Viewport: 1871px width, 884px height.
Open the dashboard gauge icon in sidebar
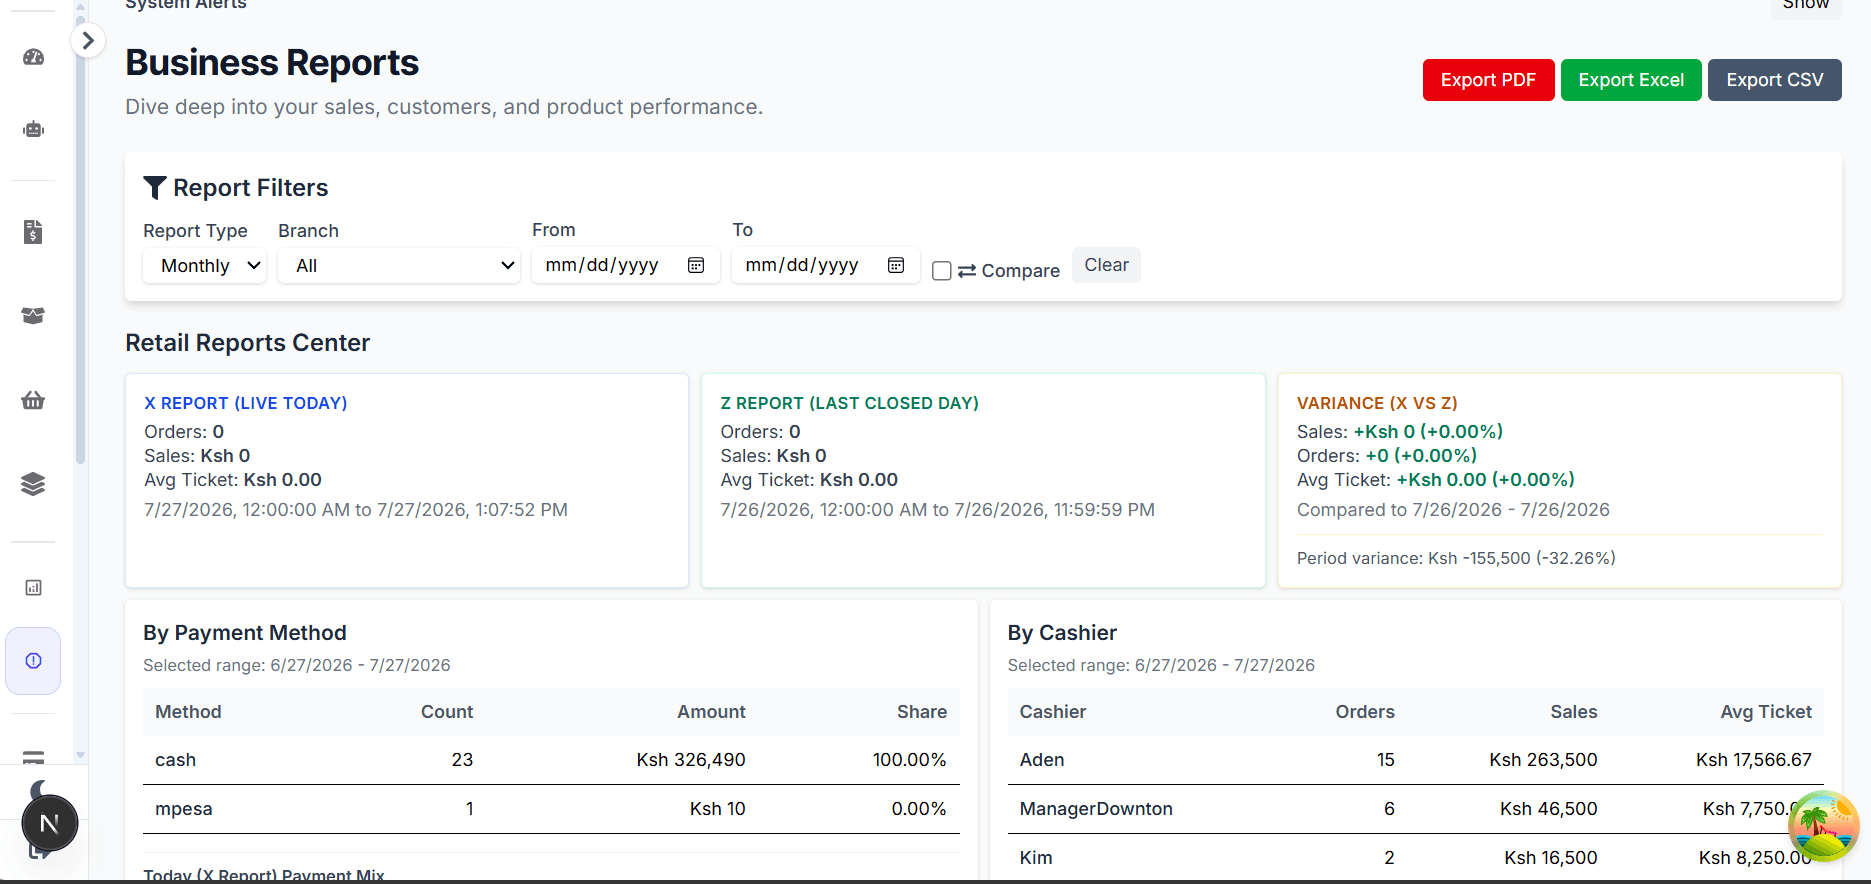(x=33, y=57)
